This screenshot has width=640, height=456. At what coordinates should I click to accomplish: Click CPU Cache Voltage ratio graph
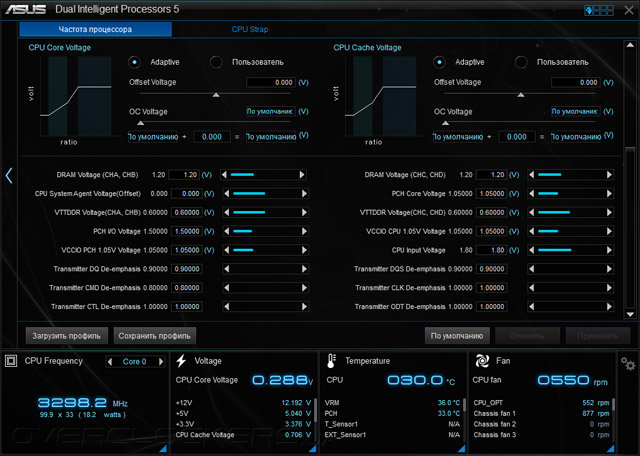pos(381,96)
